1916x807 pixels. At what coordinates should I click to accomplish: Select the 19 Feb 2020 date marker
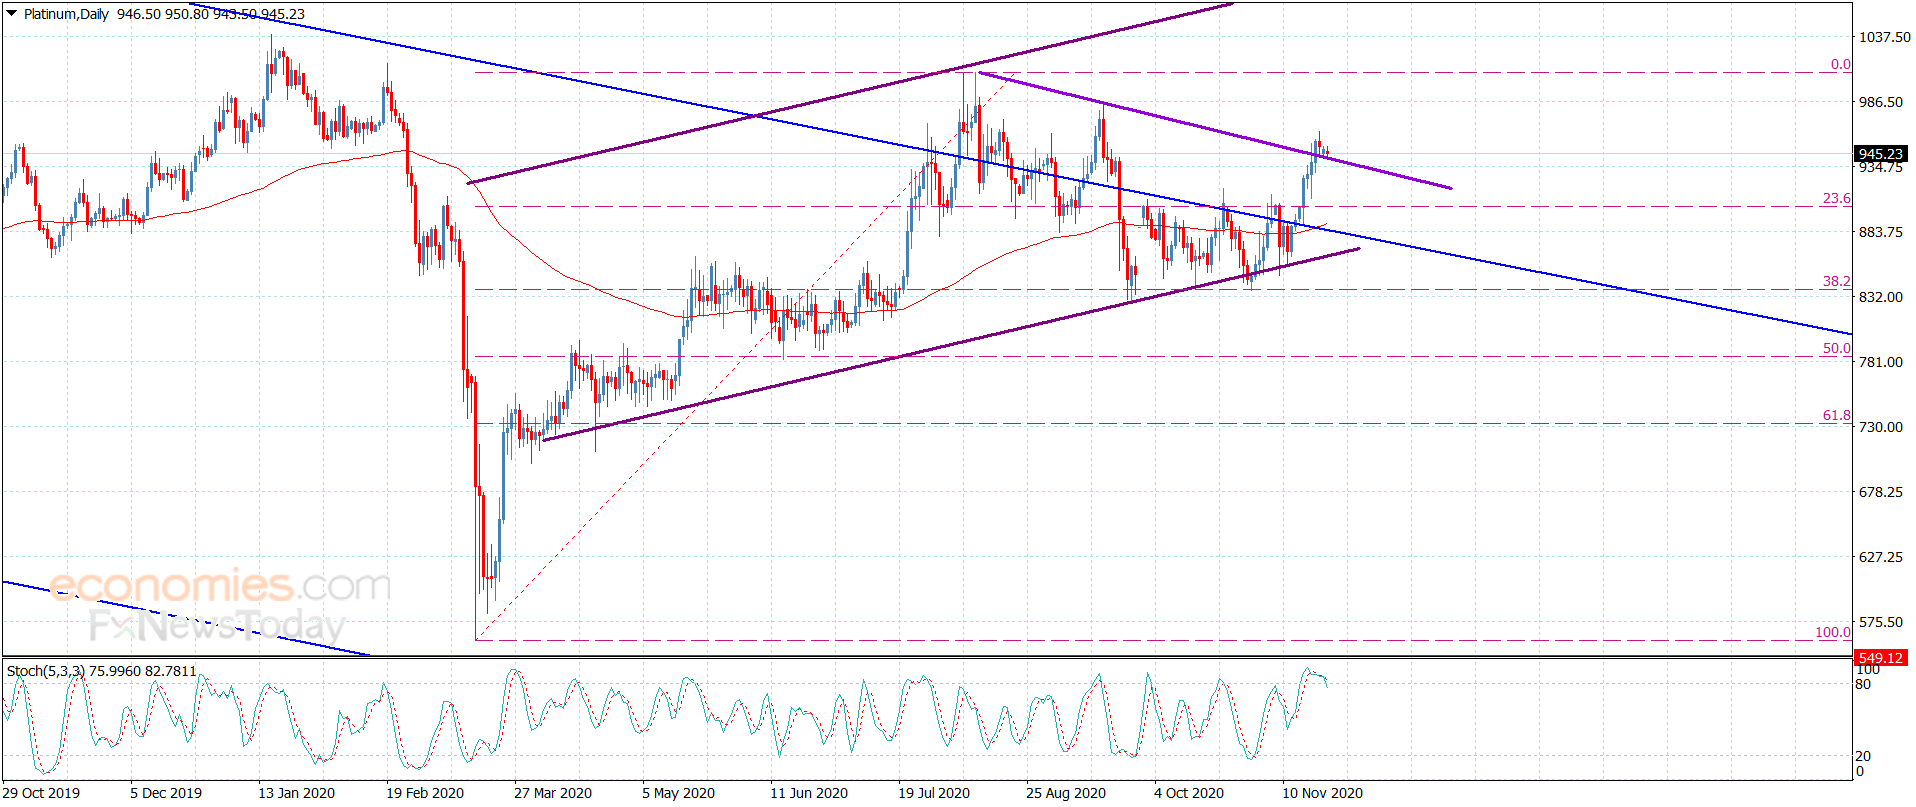click(425, 793)
